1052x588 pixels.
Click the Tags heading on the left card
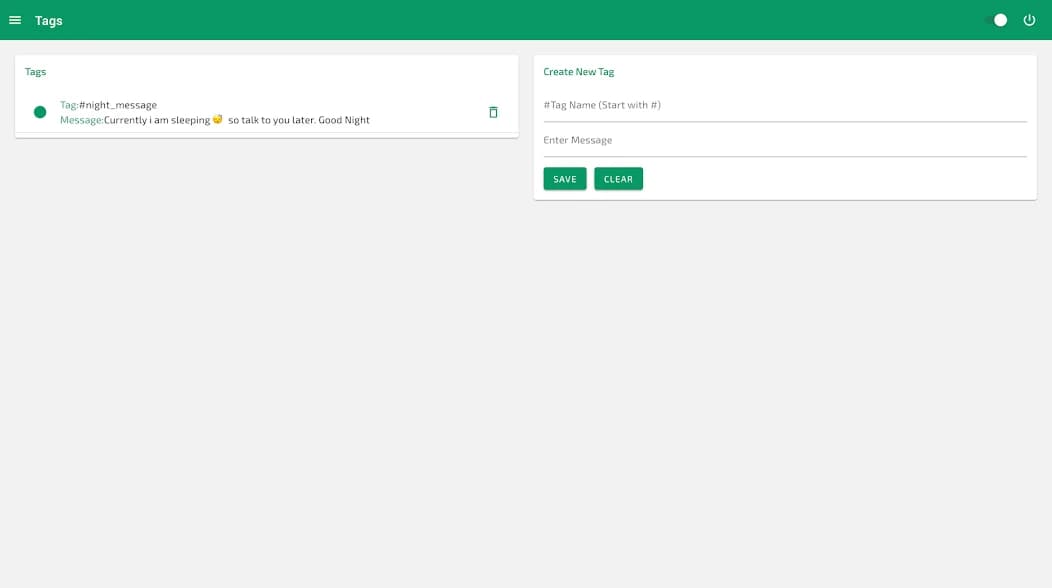[36, 71]
